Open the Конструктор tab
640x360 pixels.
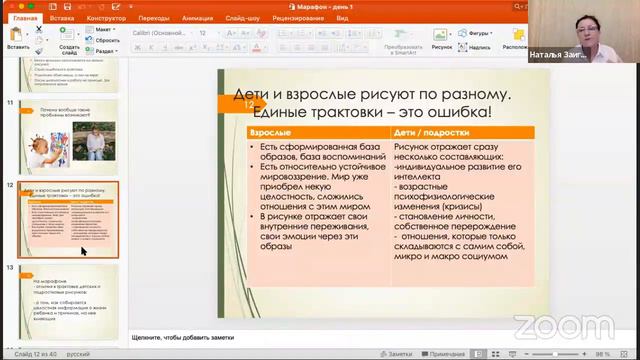[x=106, y=18]
